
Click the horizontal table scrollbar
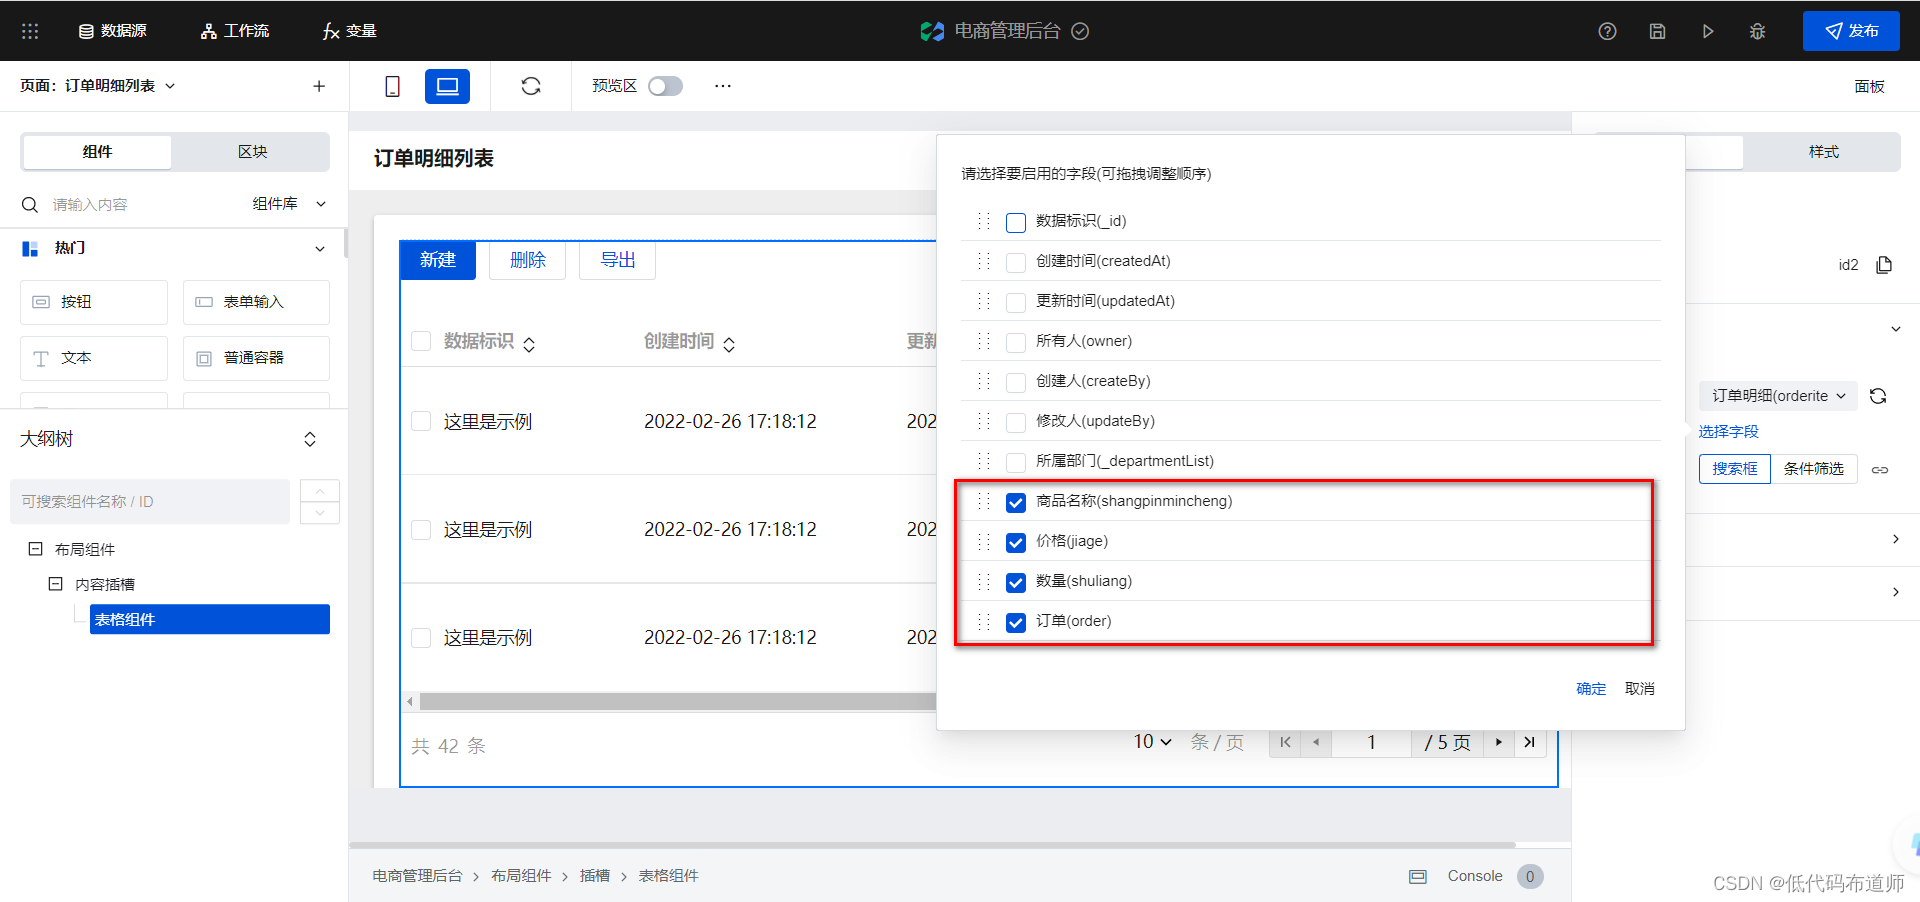tap(677, 702)
